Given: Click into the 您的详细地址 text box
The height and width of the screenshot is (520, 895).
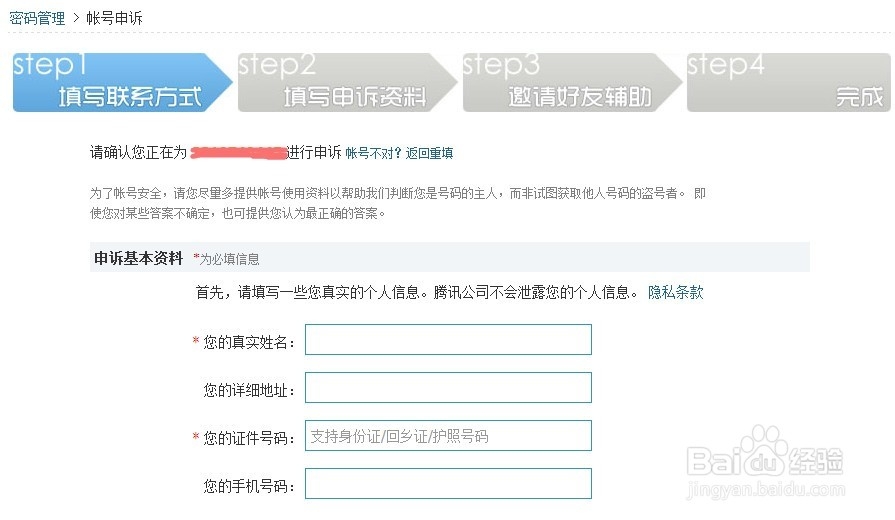Looking at the screenshot, I should point(448,388).
